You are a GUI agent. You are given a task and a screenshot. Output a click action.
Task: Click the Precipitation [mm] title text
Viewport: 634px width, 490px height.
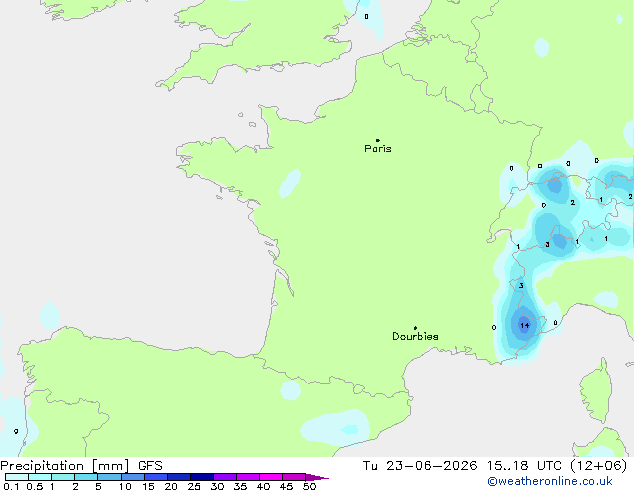click(65, 466)
